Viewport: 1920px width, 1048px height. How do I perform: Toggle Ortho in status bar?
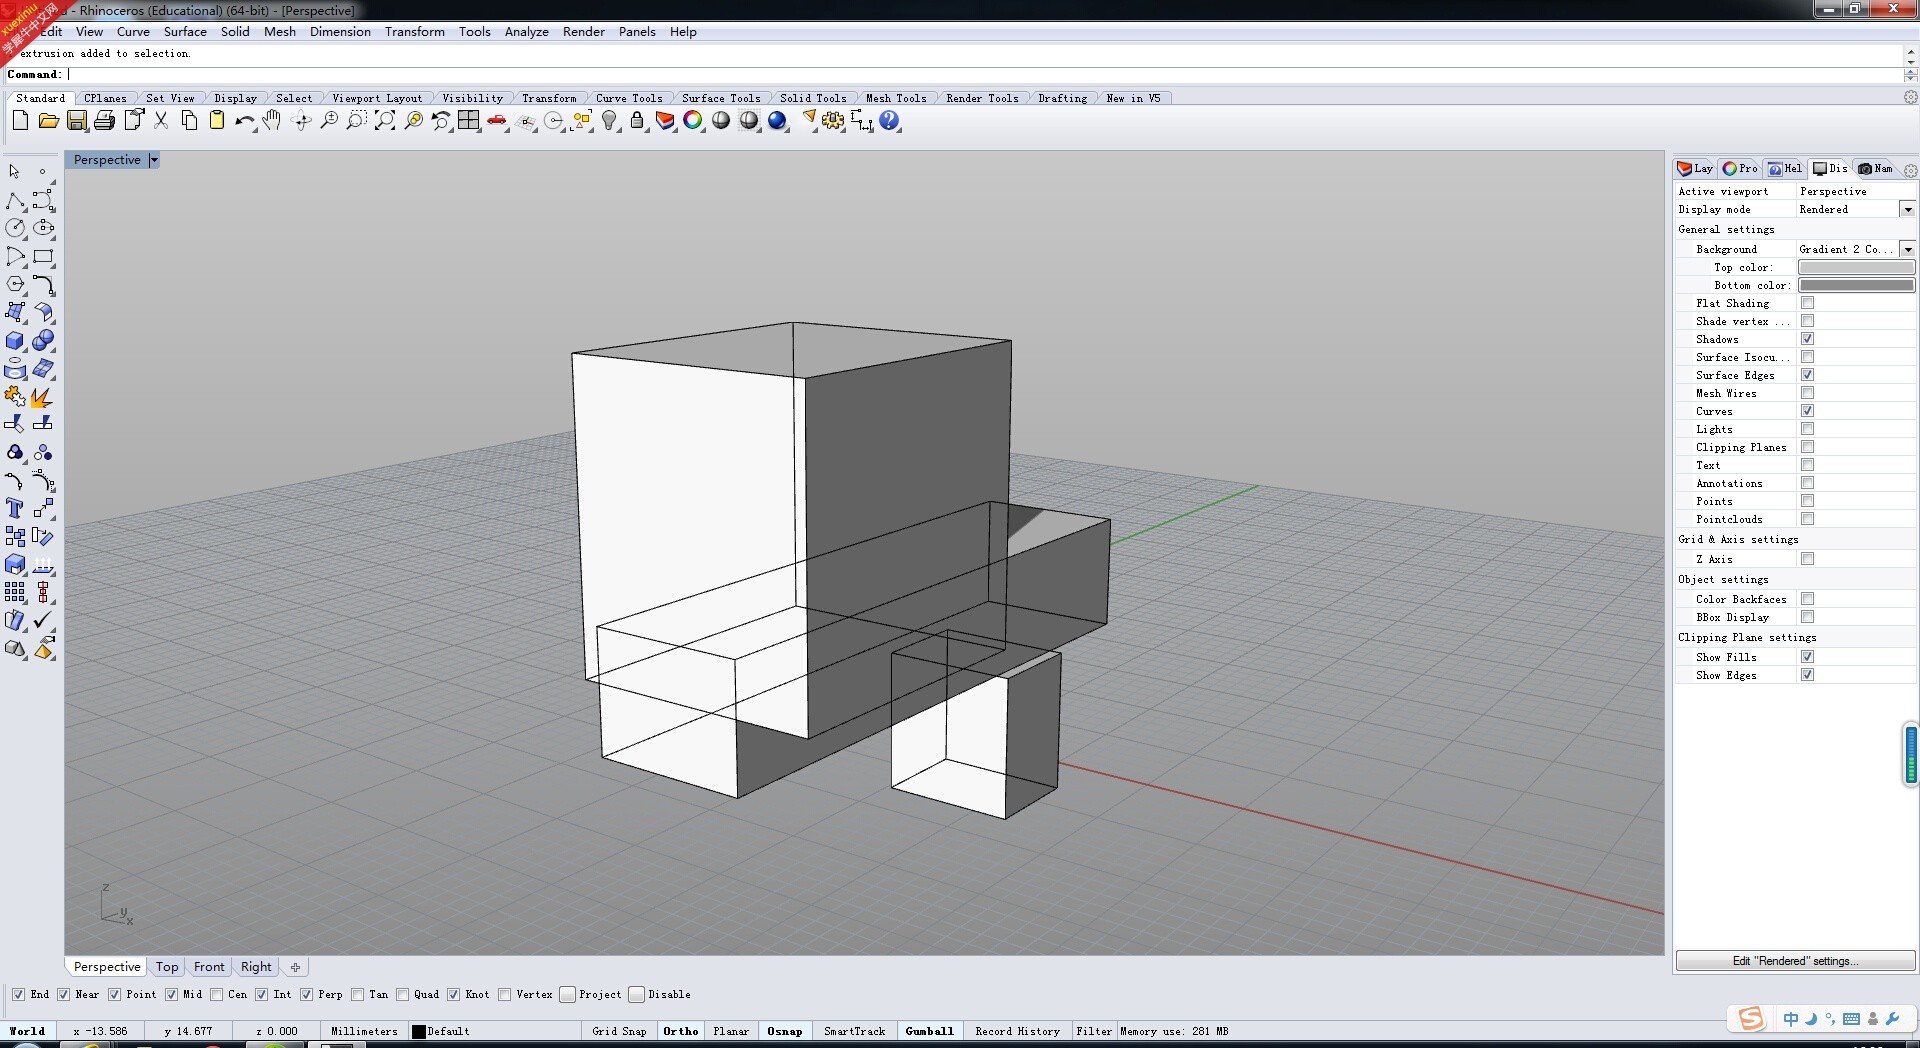pyautogui.click(x=681, y=1031)
